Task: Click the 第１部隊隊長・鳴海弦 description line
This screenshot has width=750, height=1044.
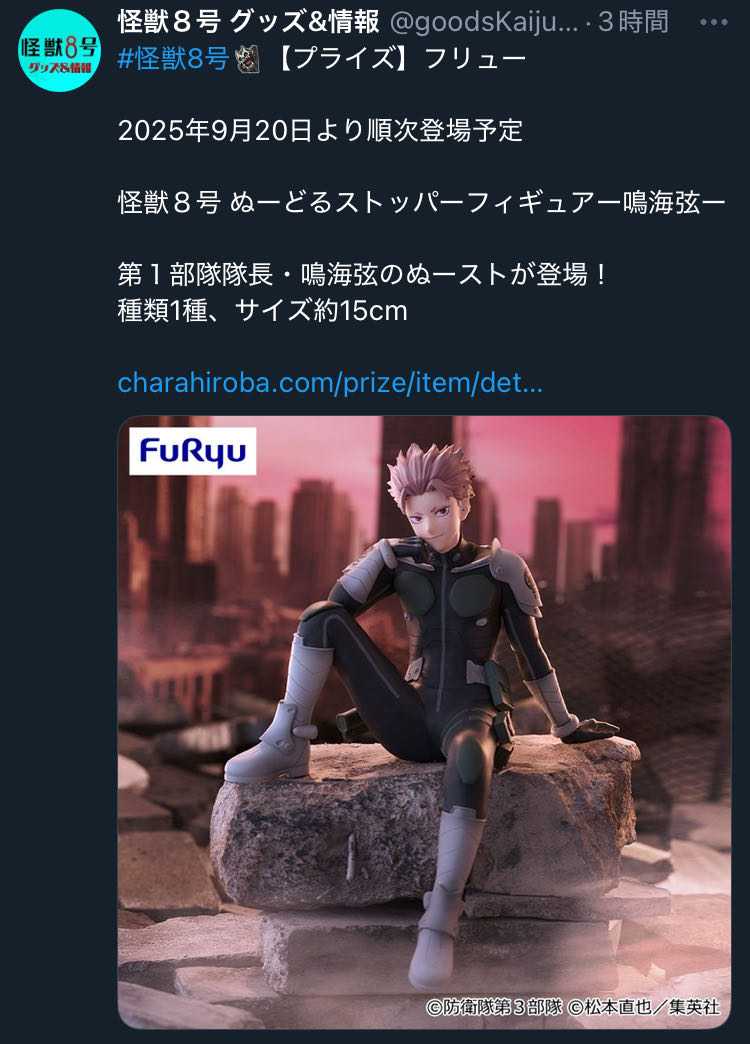Action: tap(362, 274)
